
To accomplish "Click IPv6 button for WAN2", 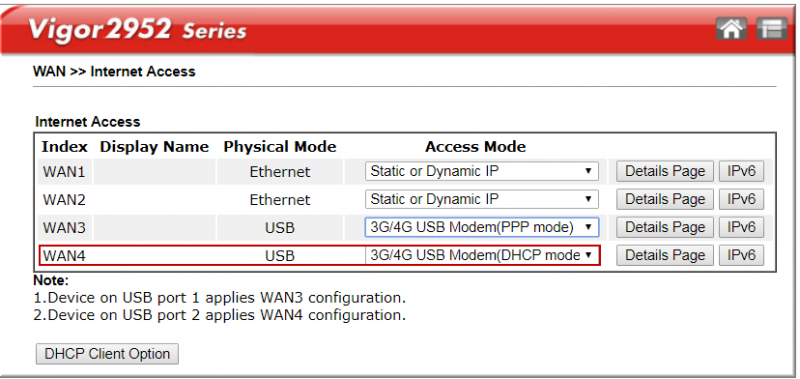I will (741, 199).
